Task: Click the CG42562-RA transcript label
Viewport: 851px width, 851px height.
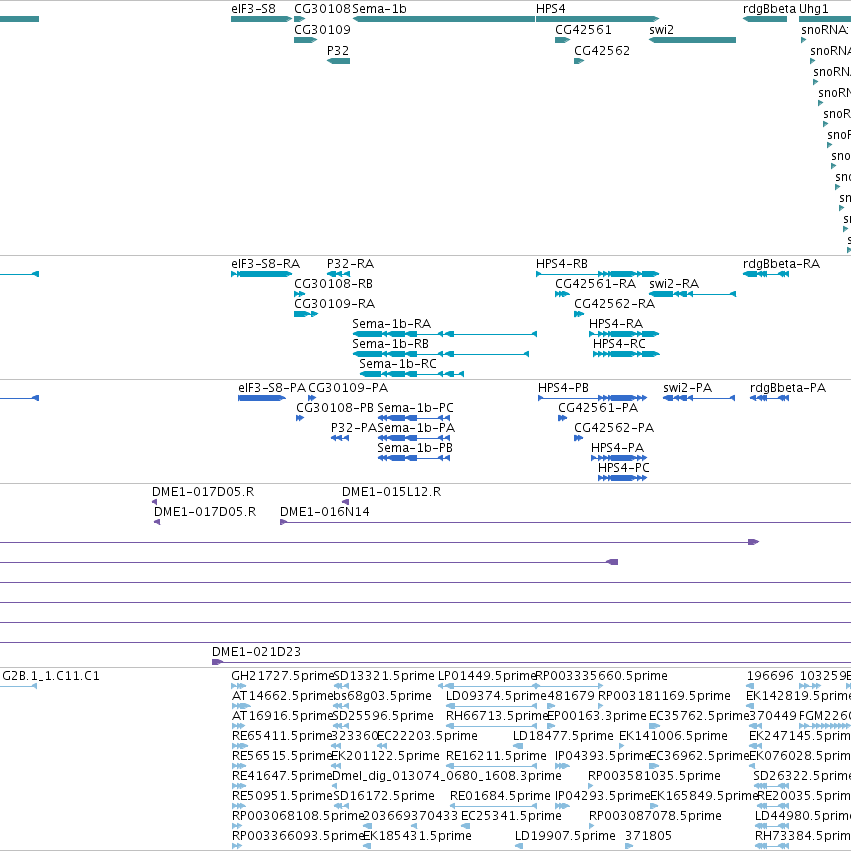Action: [x=614, y=304]
